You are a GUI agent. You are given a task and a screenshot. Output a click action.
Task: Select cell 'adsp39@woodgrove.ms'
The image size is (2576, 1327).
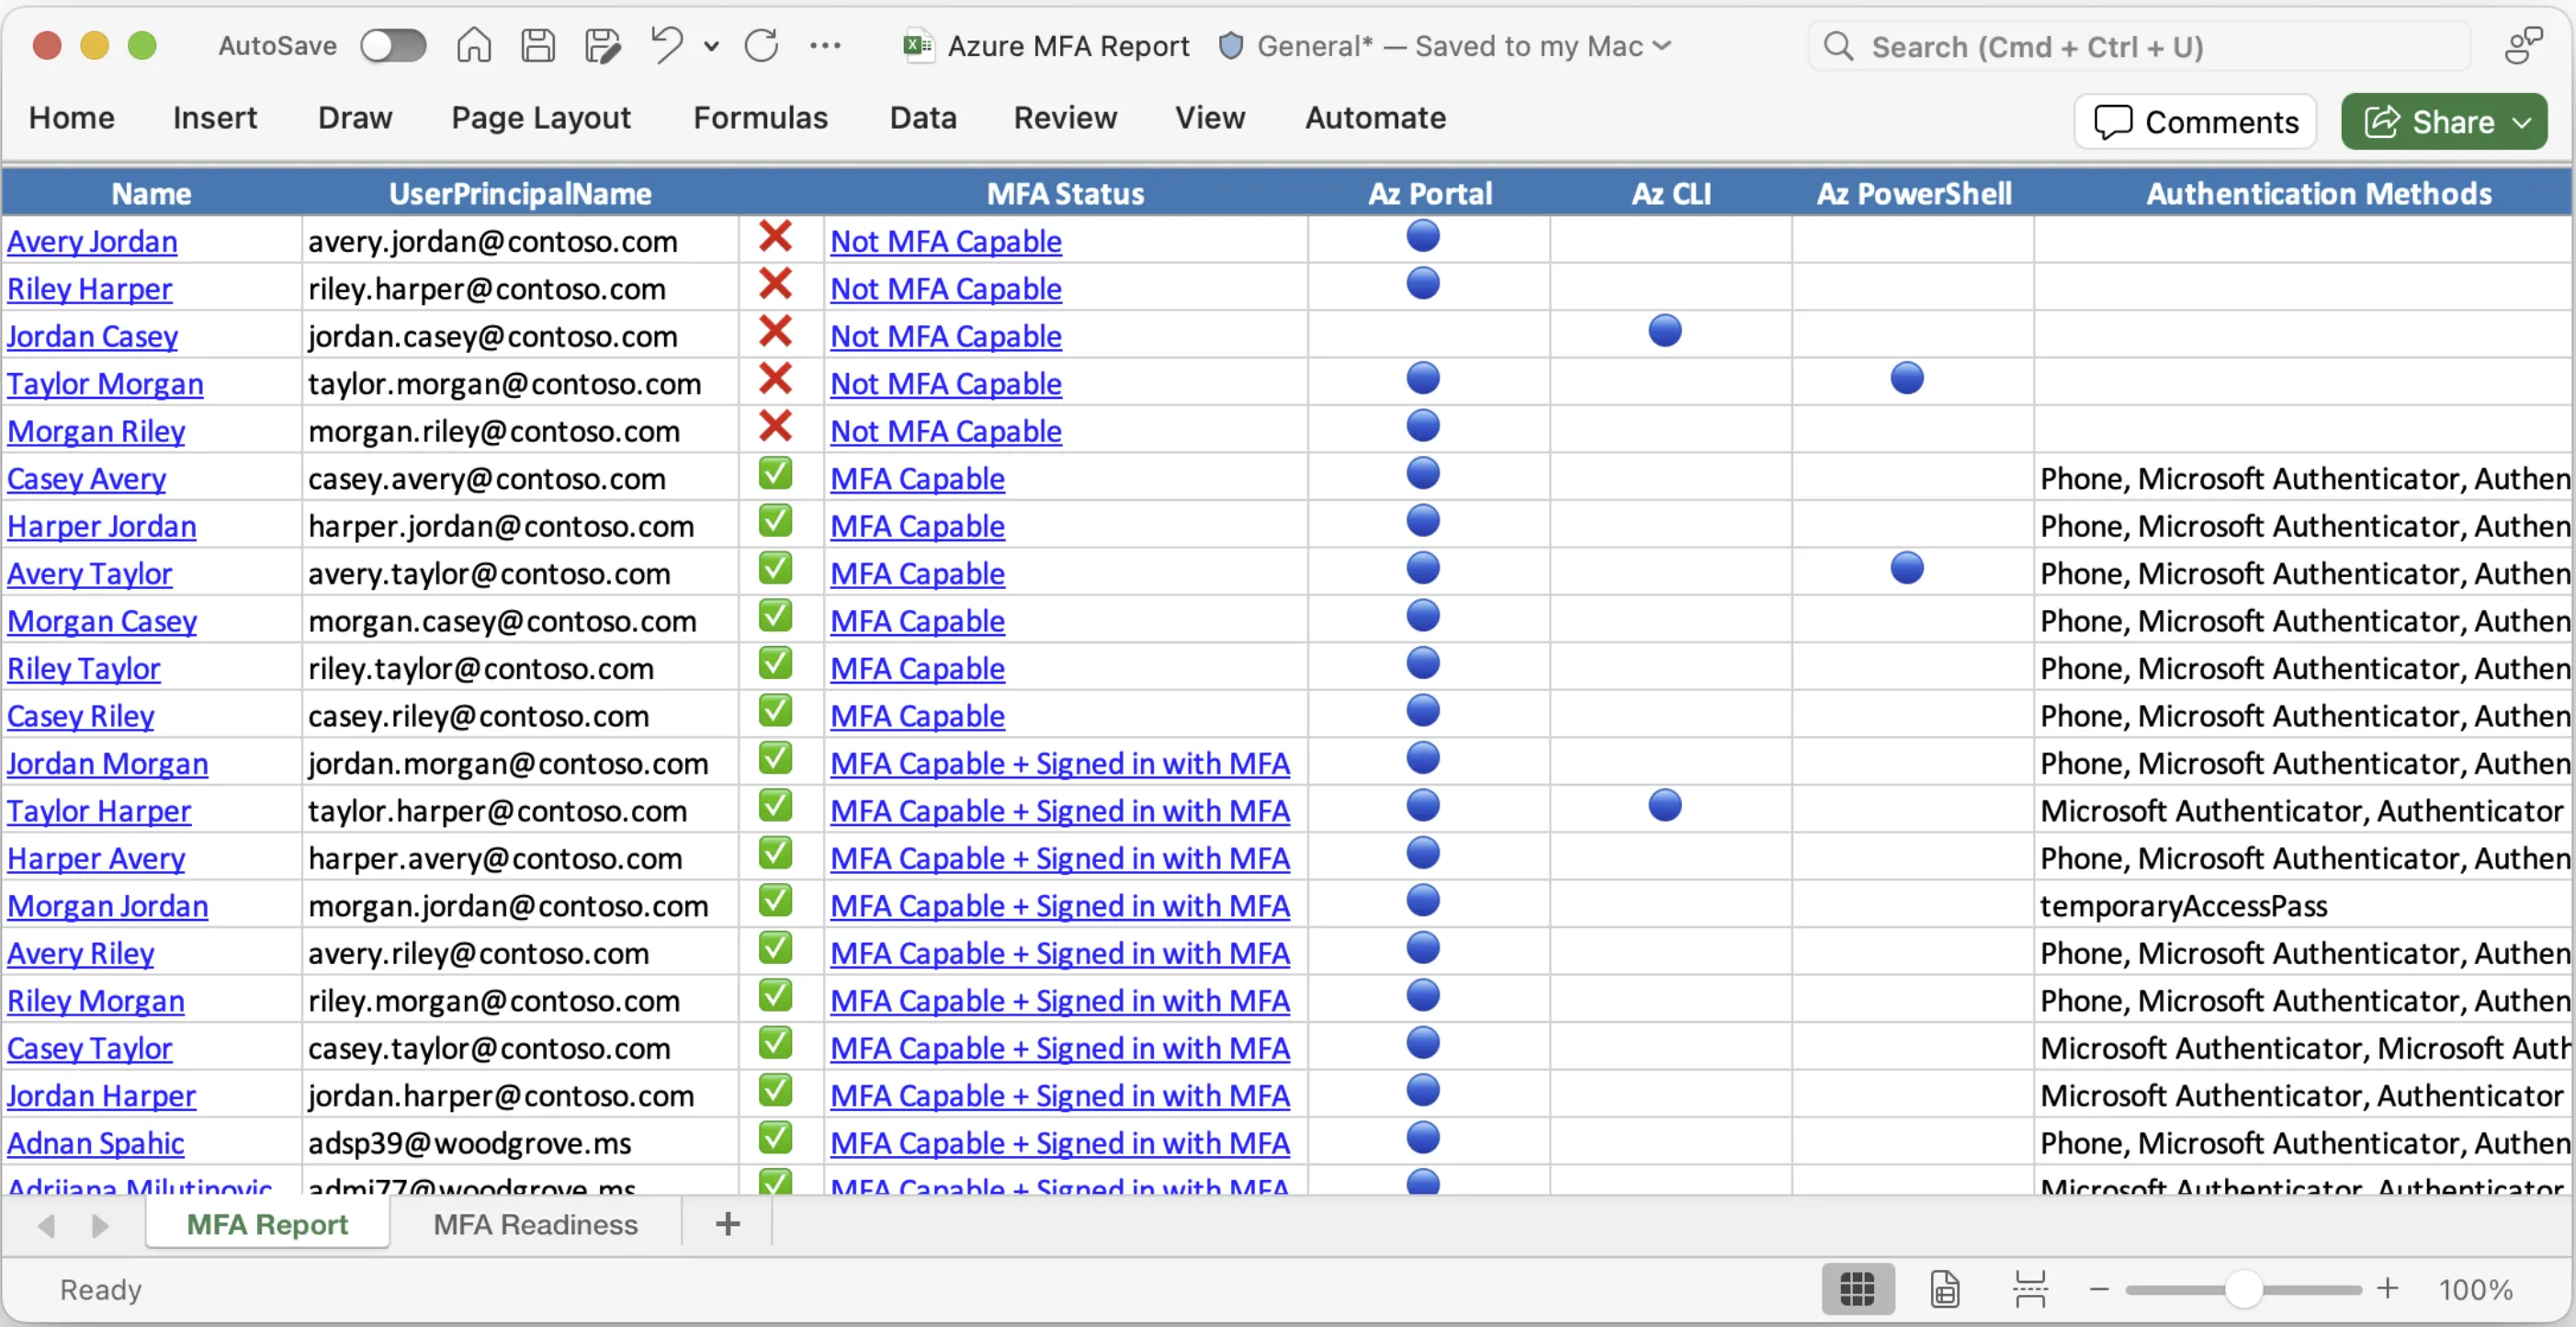click(520, 1143)
